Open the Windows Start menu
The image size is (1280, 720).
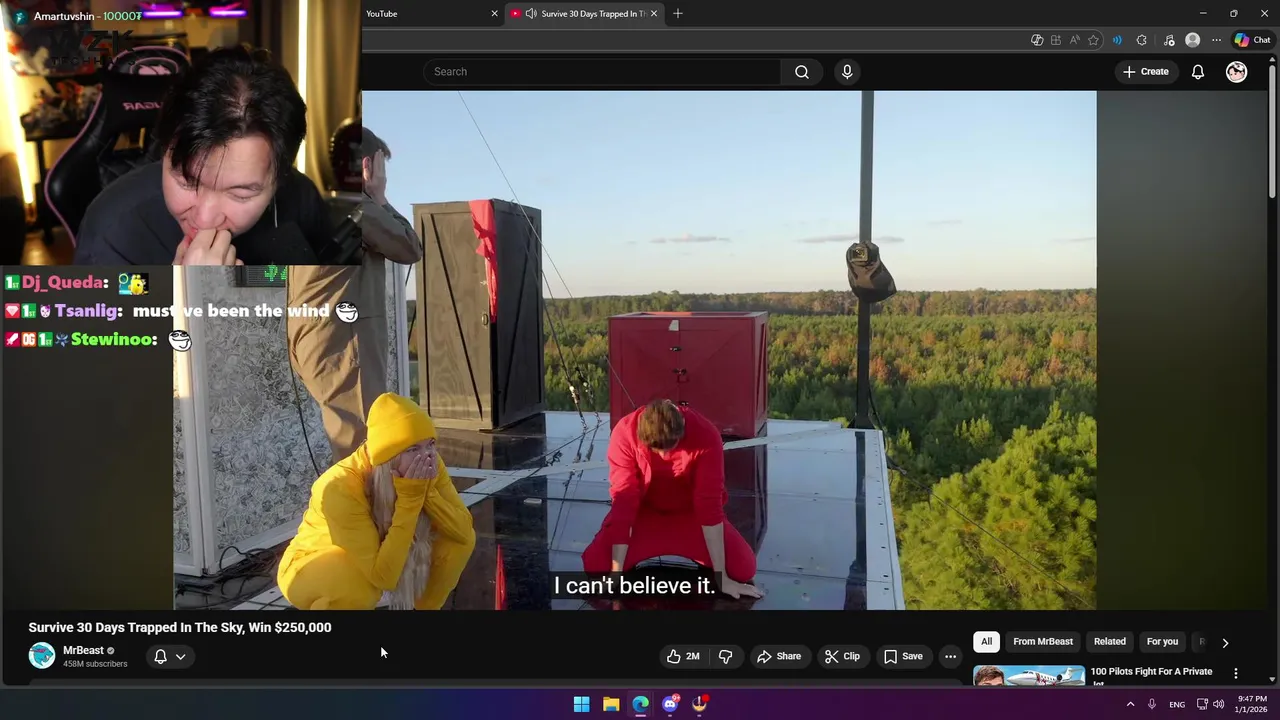click(581, 704)
